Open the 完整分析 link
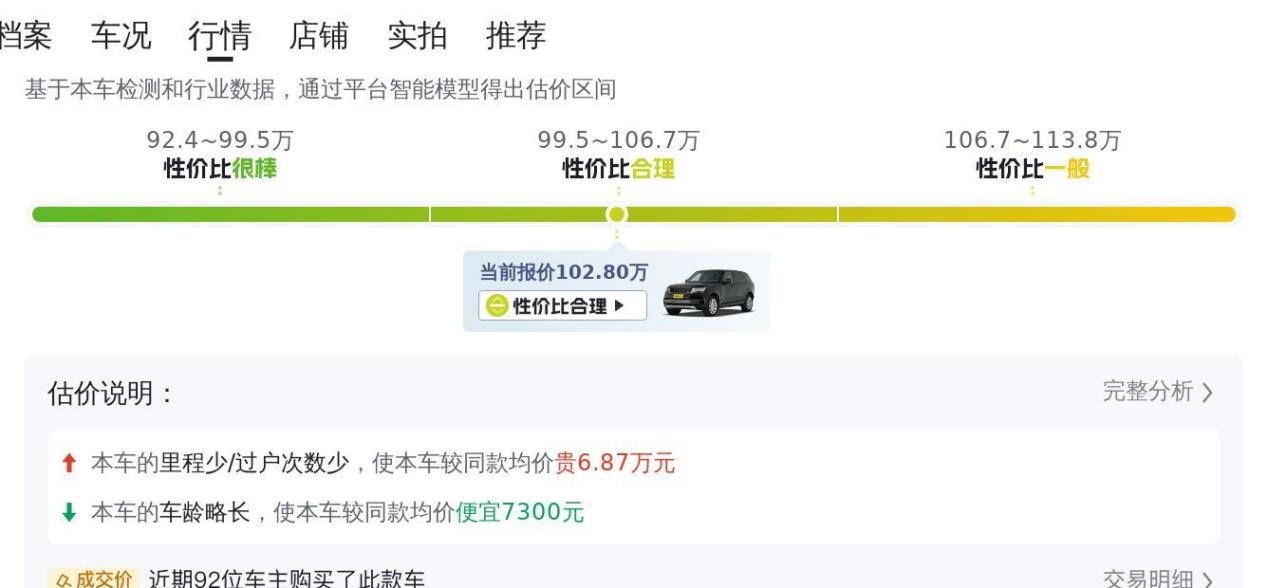This screenshot has width=1268, height=588. coord(1157,392)
